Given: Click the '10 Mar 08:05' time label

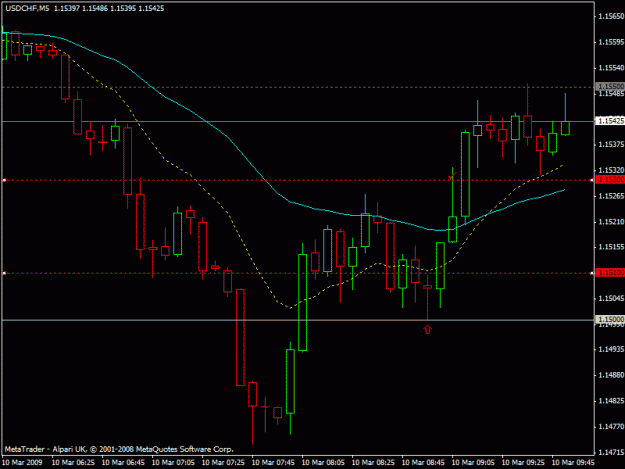Looking at the screenshot, I should click(x=323, y=463).
